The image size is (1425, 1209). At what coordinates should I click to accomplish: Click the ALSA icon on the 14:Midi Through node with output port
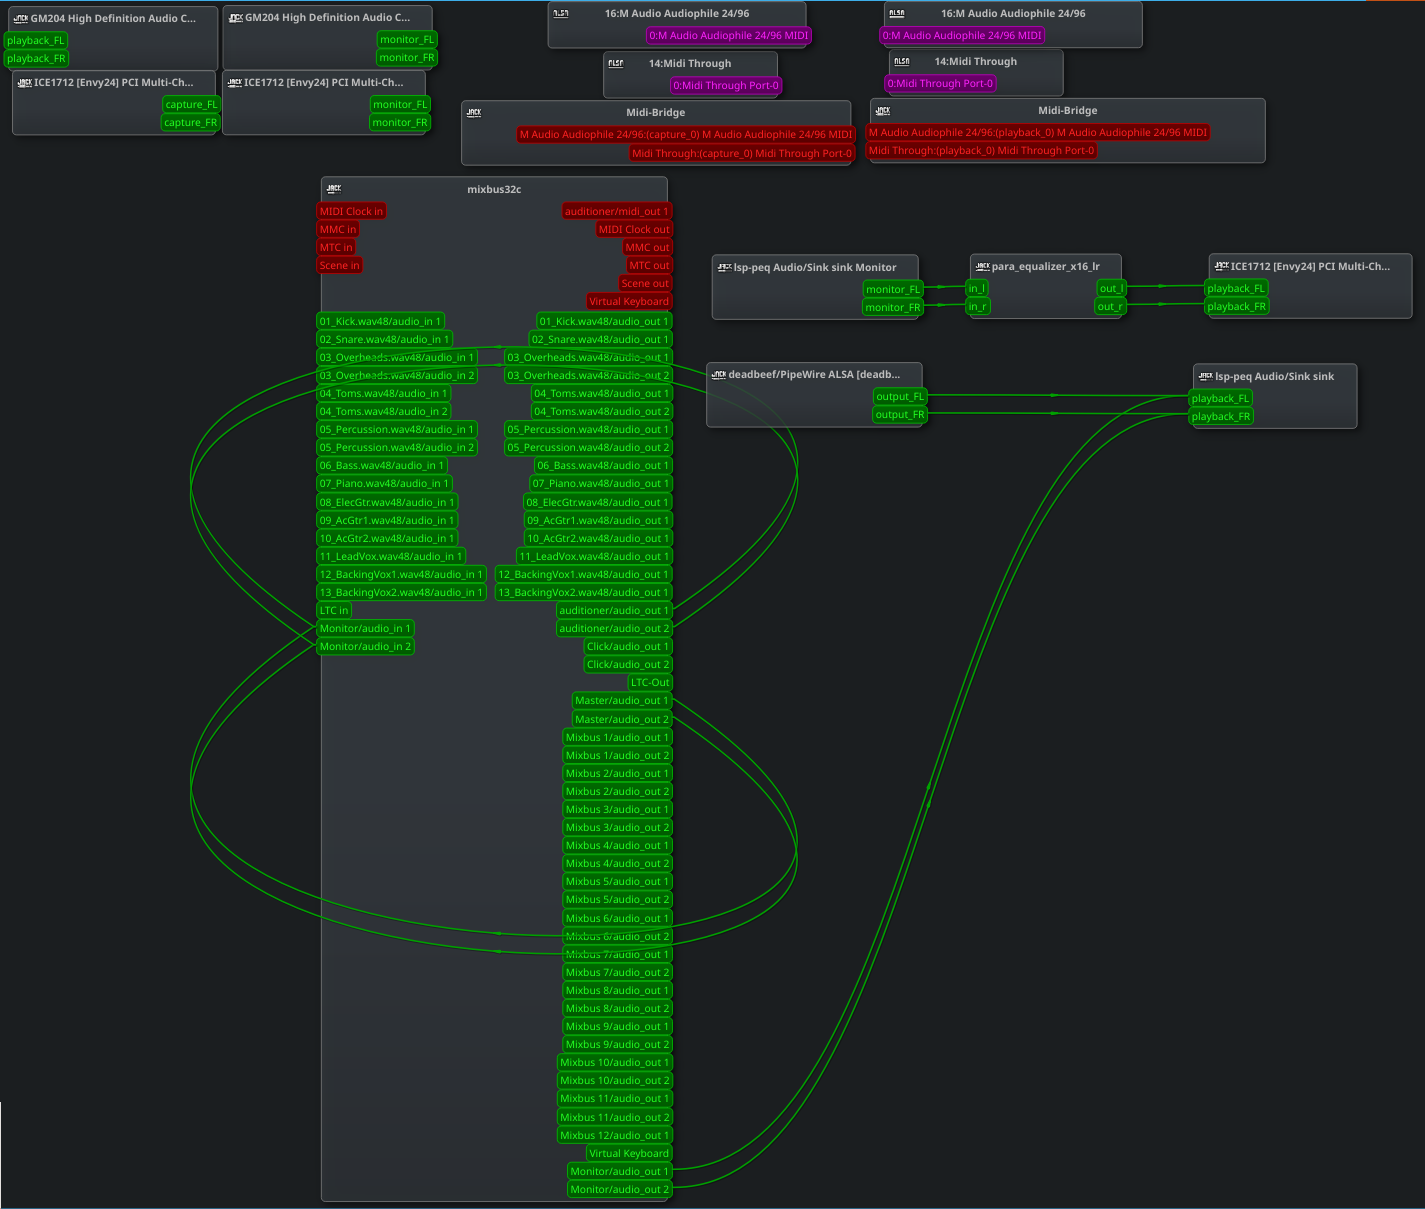(616, 63)
